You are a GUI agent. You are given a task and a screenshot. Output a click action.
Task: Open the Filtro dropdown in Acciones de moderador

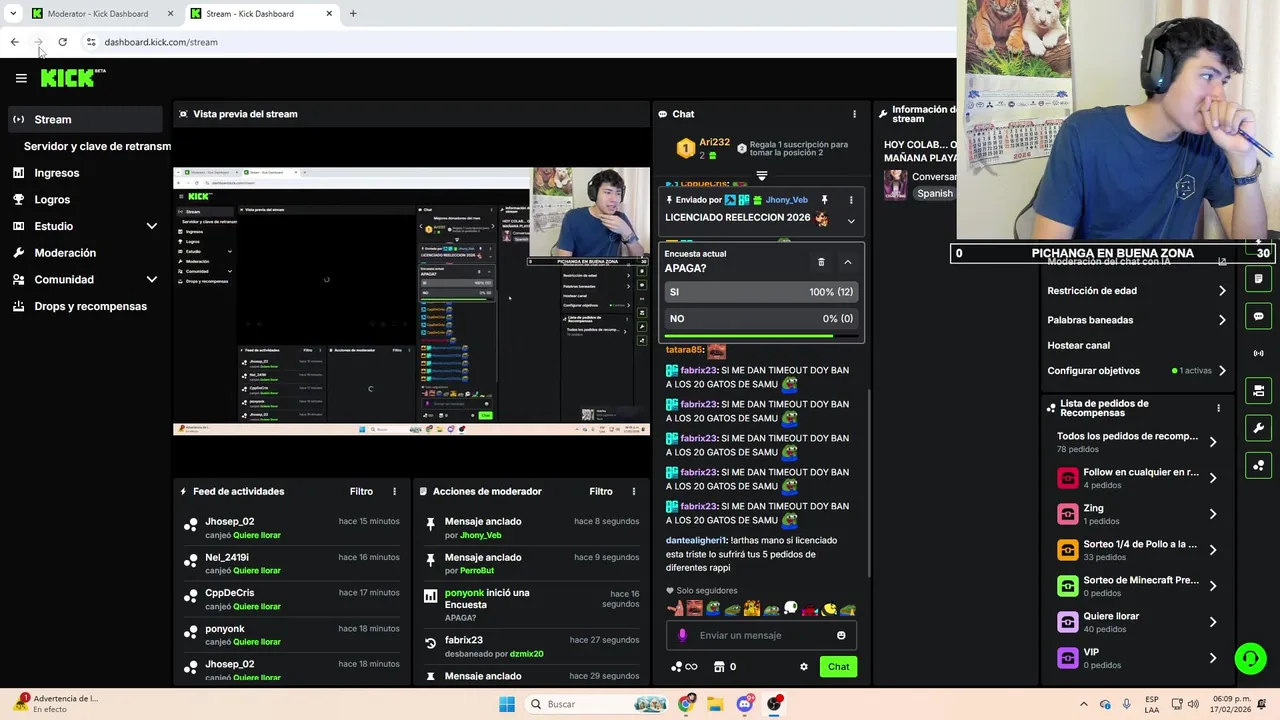(x=601, y=491)
